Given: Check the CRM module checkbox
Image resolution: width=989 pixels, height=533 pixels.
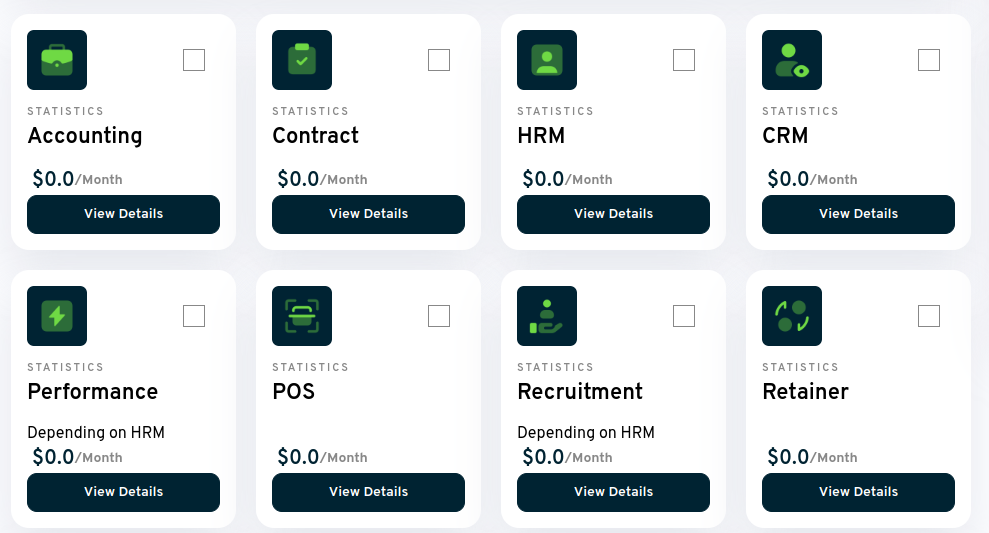Looking at the screenshot, I should (929, 60).
